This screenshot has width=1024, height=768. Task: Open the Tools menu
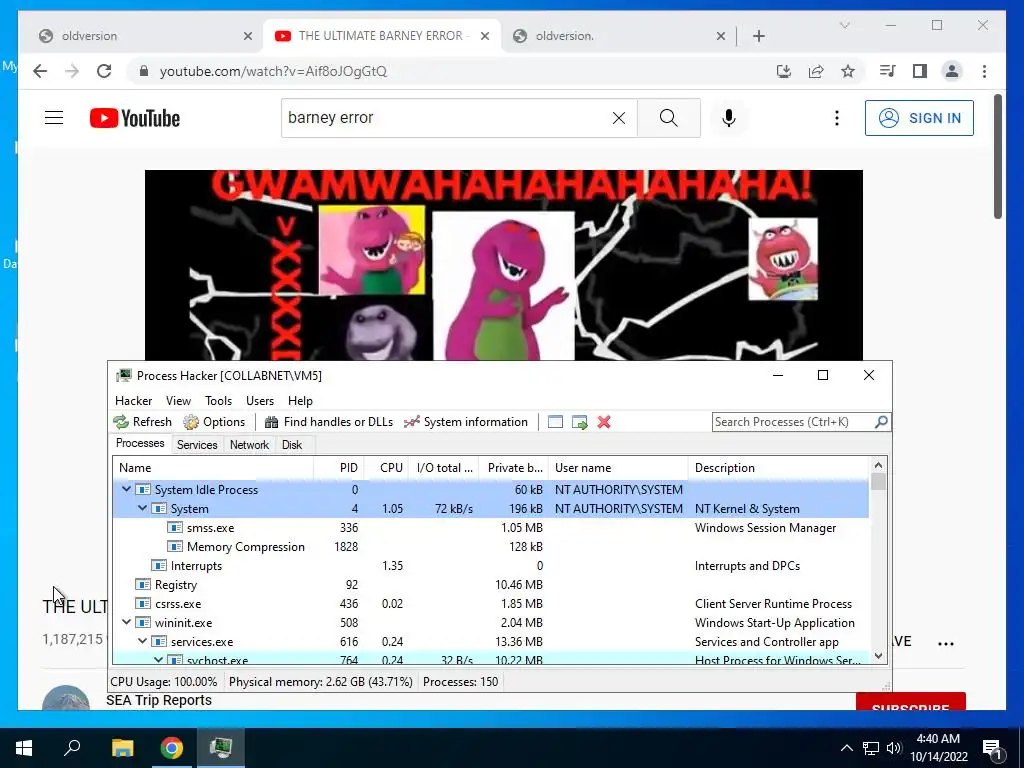pos(218,401)
